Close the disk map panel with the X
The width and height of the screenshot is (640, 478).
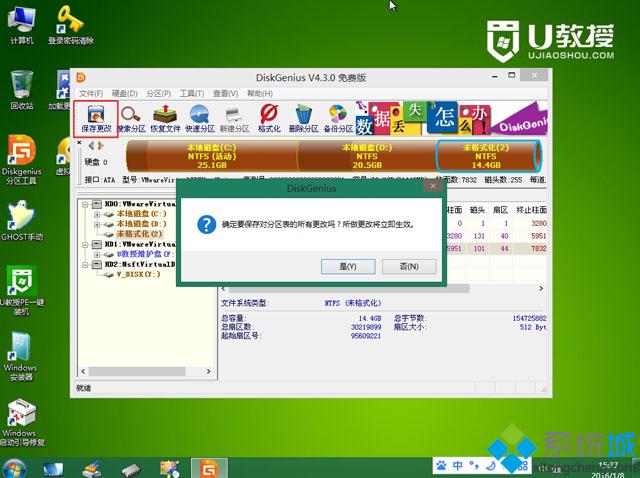click(x=80, y=143)
